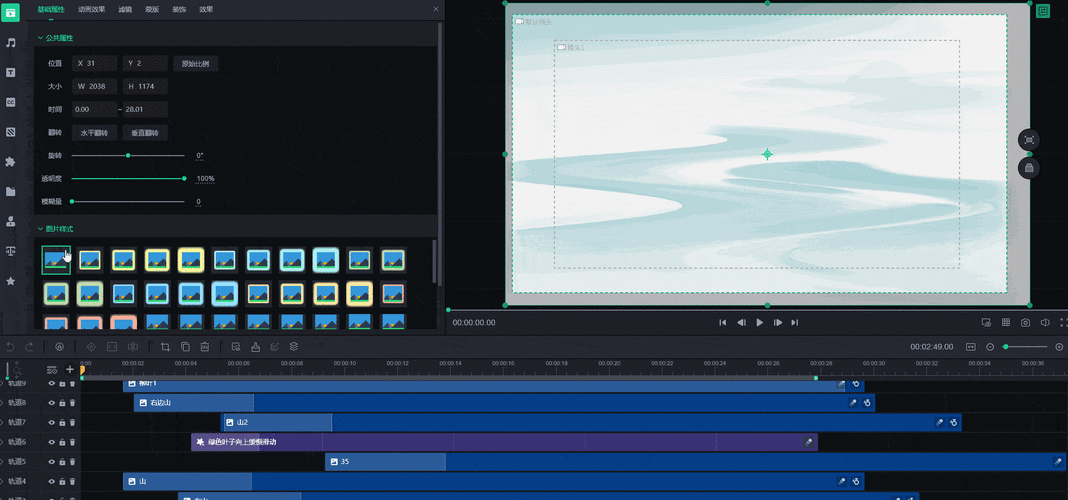Click the trash icon in timeline toolbar
Image resolution: width=1068 pixels, height=500 pixels.
pos(204,347)
